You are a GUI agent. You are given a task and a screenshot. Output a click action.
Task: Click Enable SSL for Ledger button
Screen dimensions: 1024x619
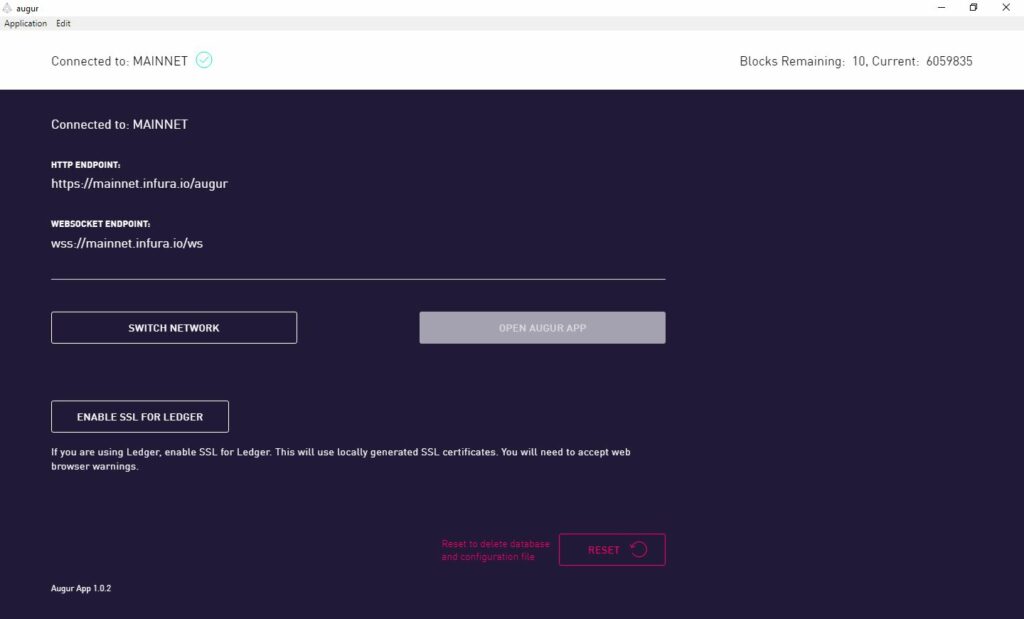(x=140, y=417)
